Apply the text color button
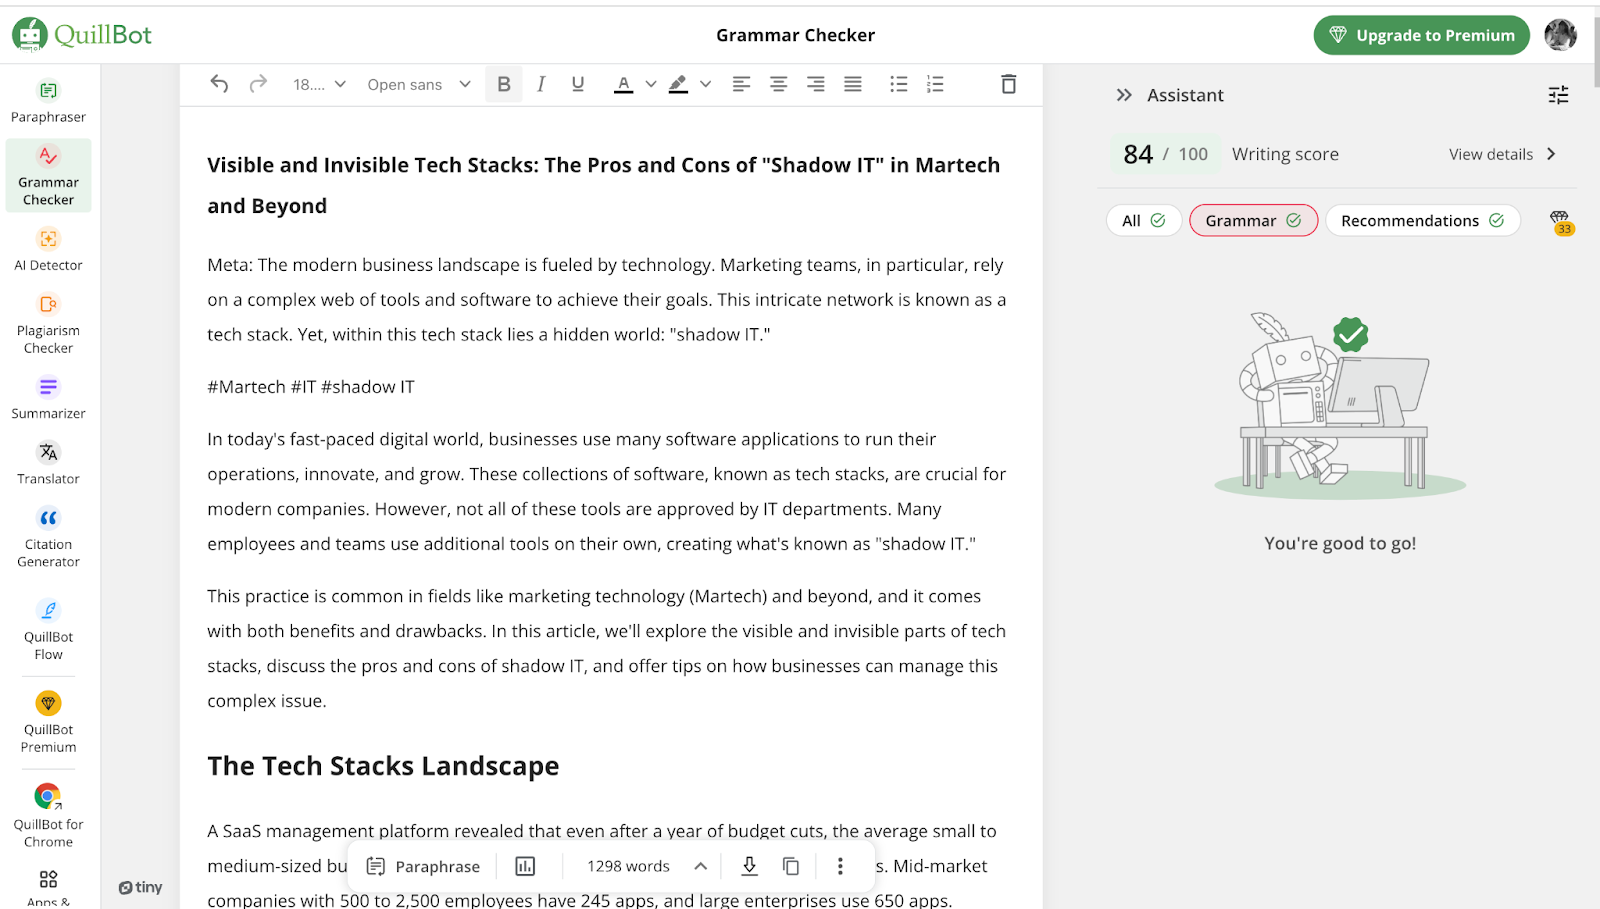Viewport: 1600px width, 909px height. click(x=623, y=84)
